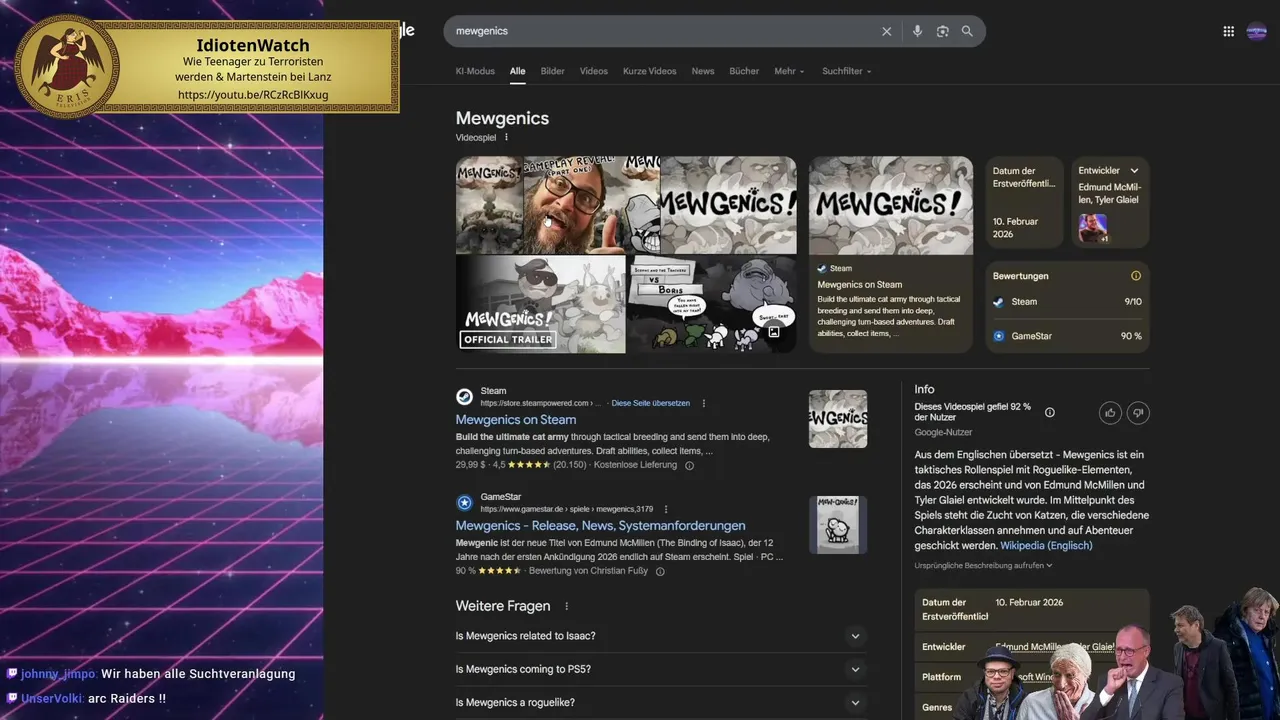Expand the Entwickler card chevron
This screenshot has width=1280, height=720.
click(x=1134, y=171)
